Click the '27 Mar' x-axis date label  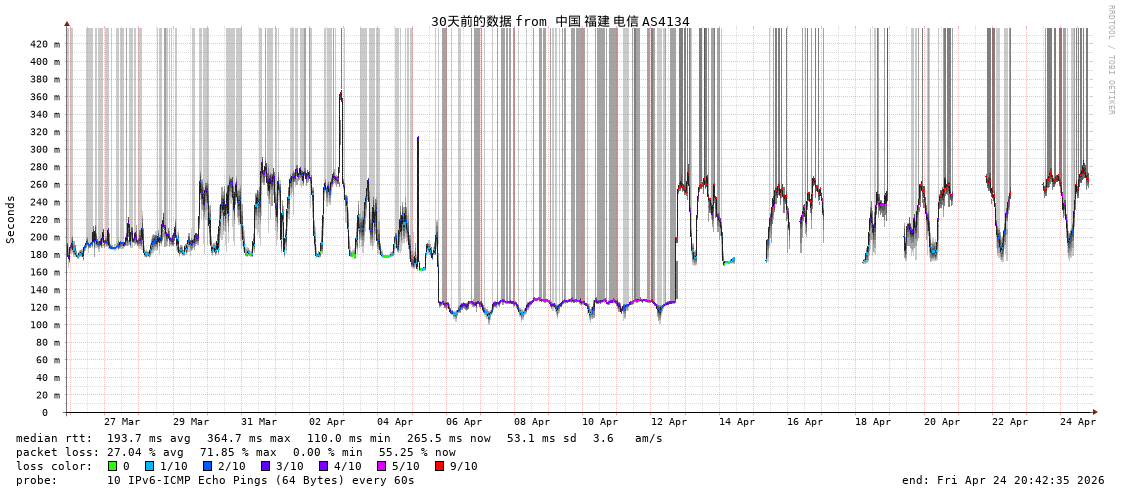point(122,422)
